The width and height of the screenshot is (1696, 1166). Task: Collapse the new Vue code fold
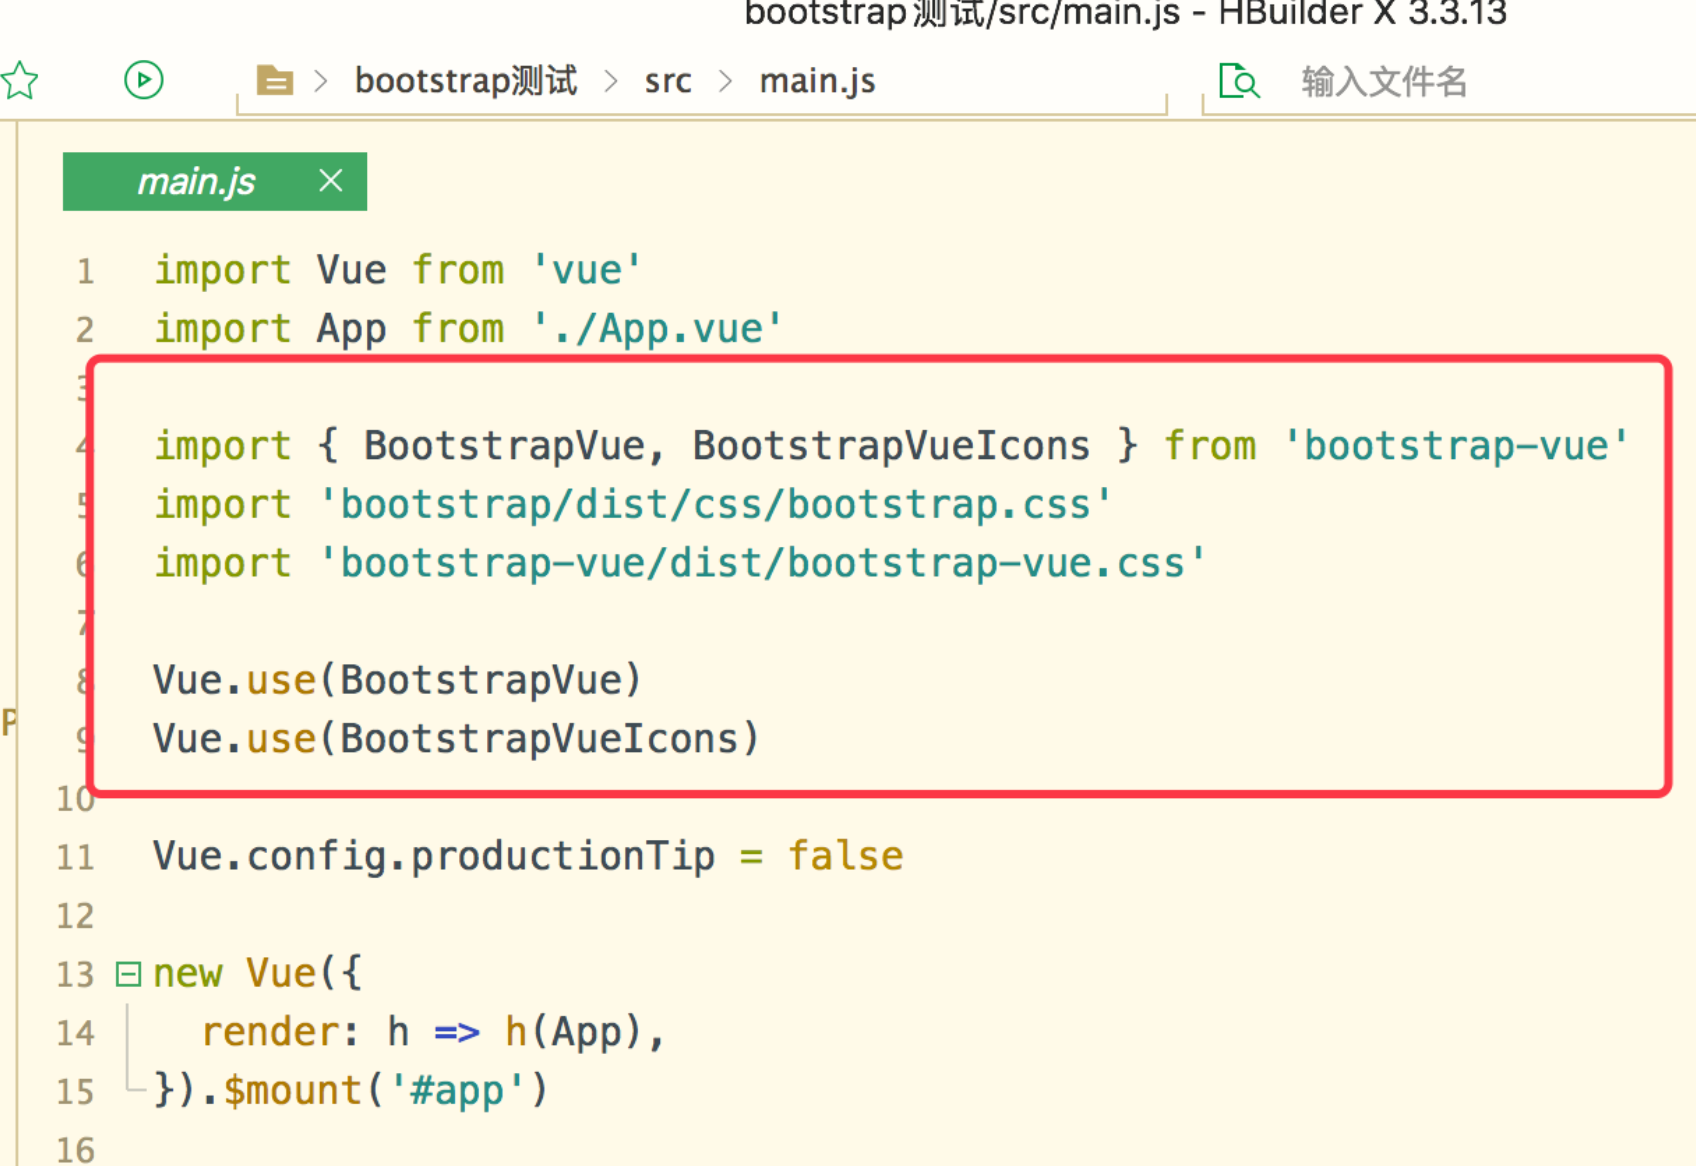pos(128,974)
